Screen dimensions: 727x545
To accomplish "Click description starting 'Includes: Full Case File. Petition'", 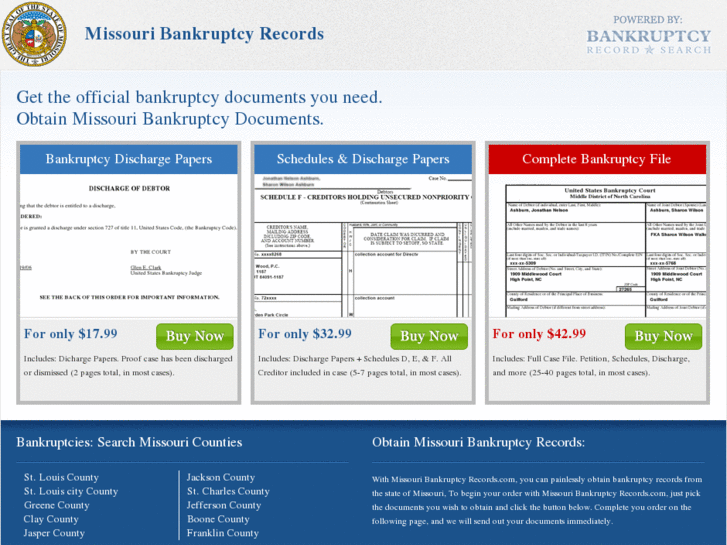I will click(x=591, y=365).
